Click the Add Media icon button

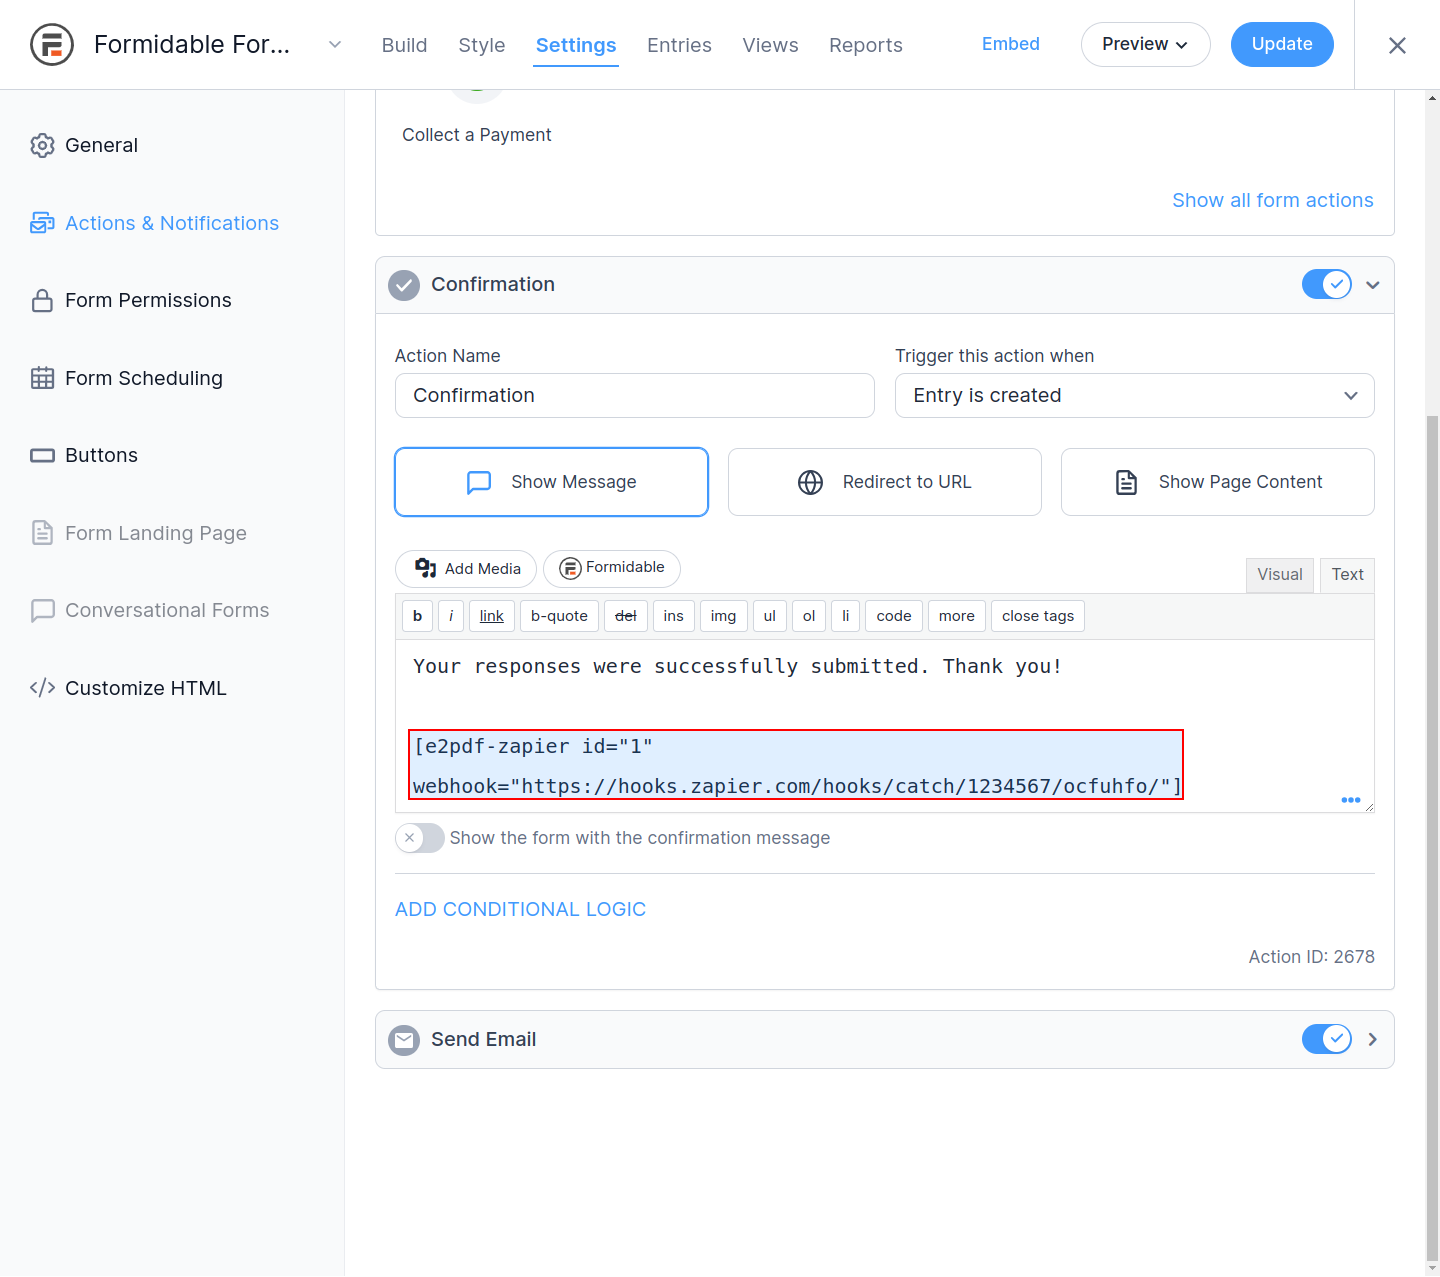coord(466,568)
